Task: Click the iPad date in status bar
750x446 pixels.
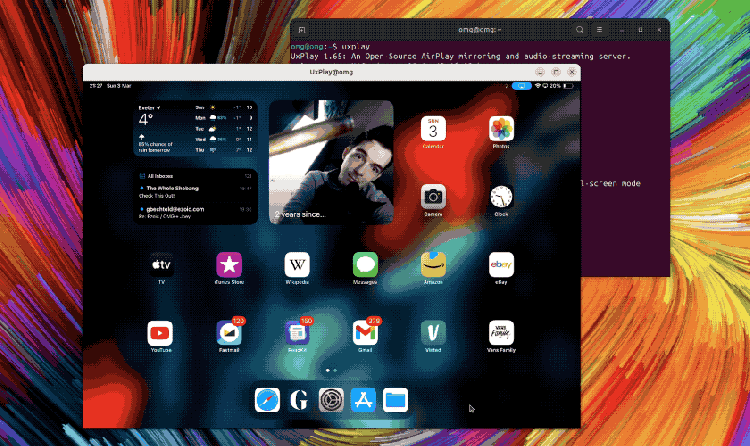Action: click(x=119, y=86)
